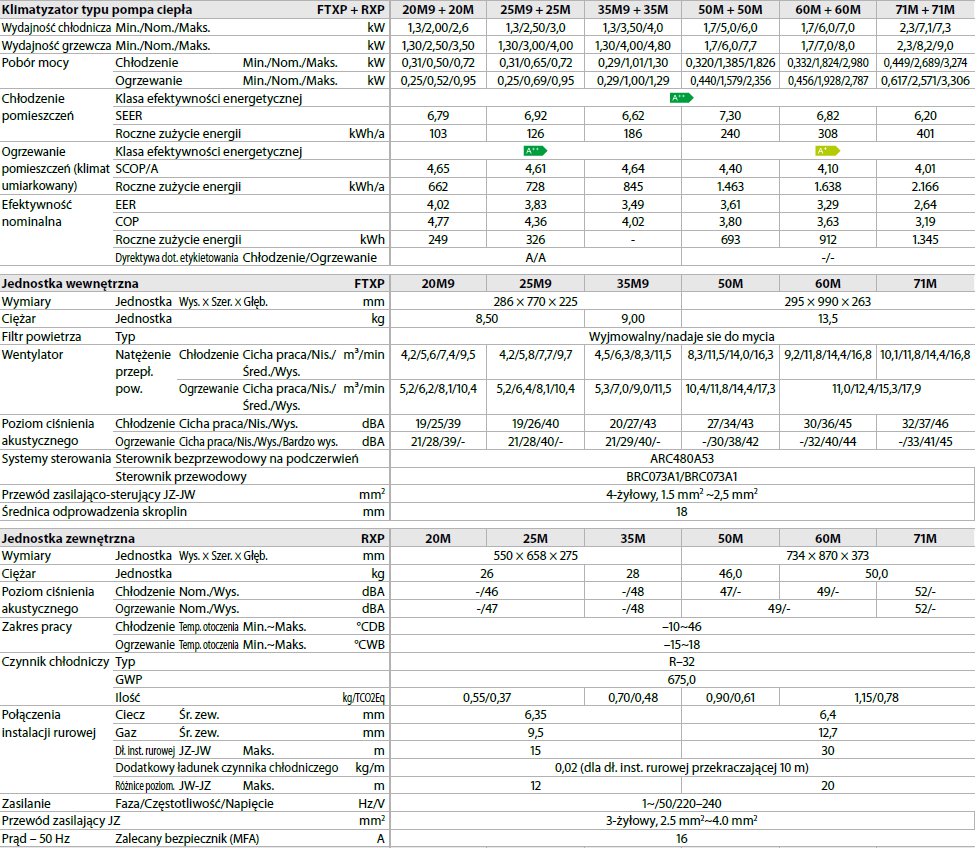Click nominal annual energy value '1.345'
The height and width of the screenshot is (848, 977).
[925, 239]
